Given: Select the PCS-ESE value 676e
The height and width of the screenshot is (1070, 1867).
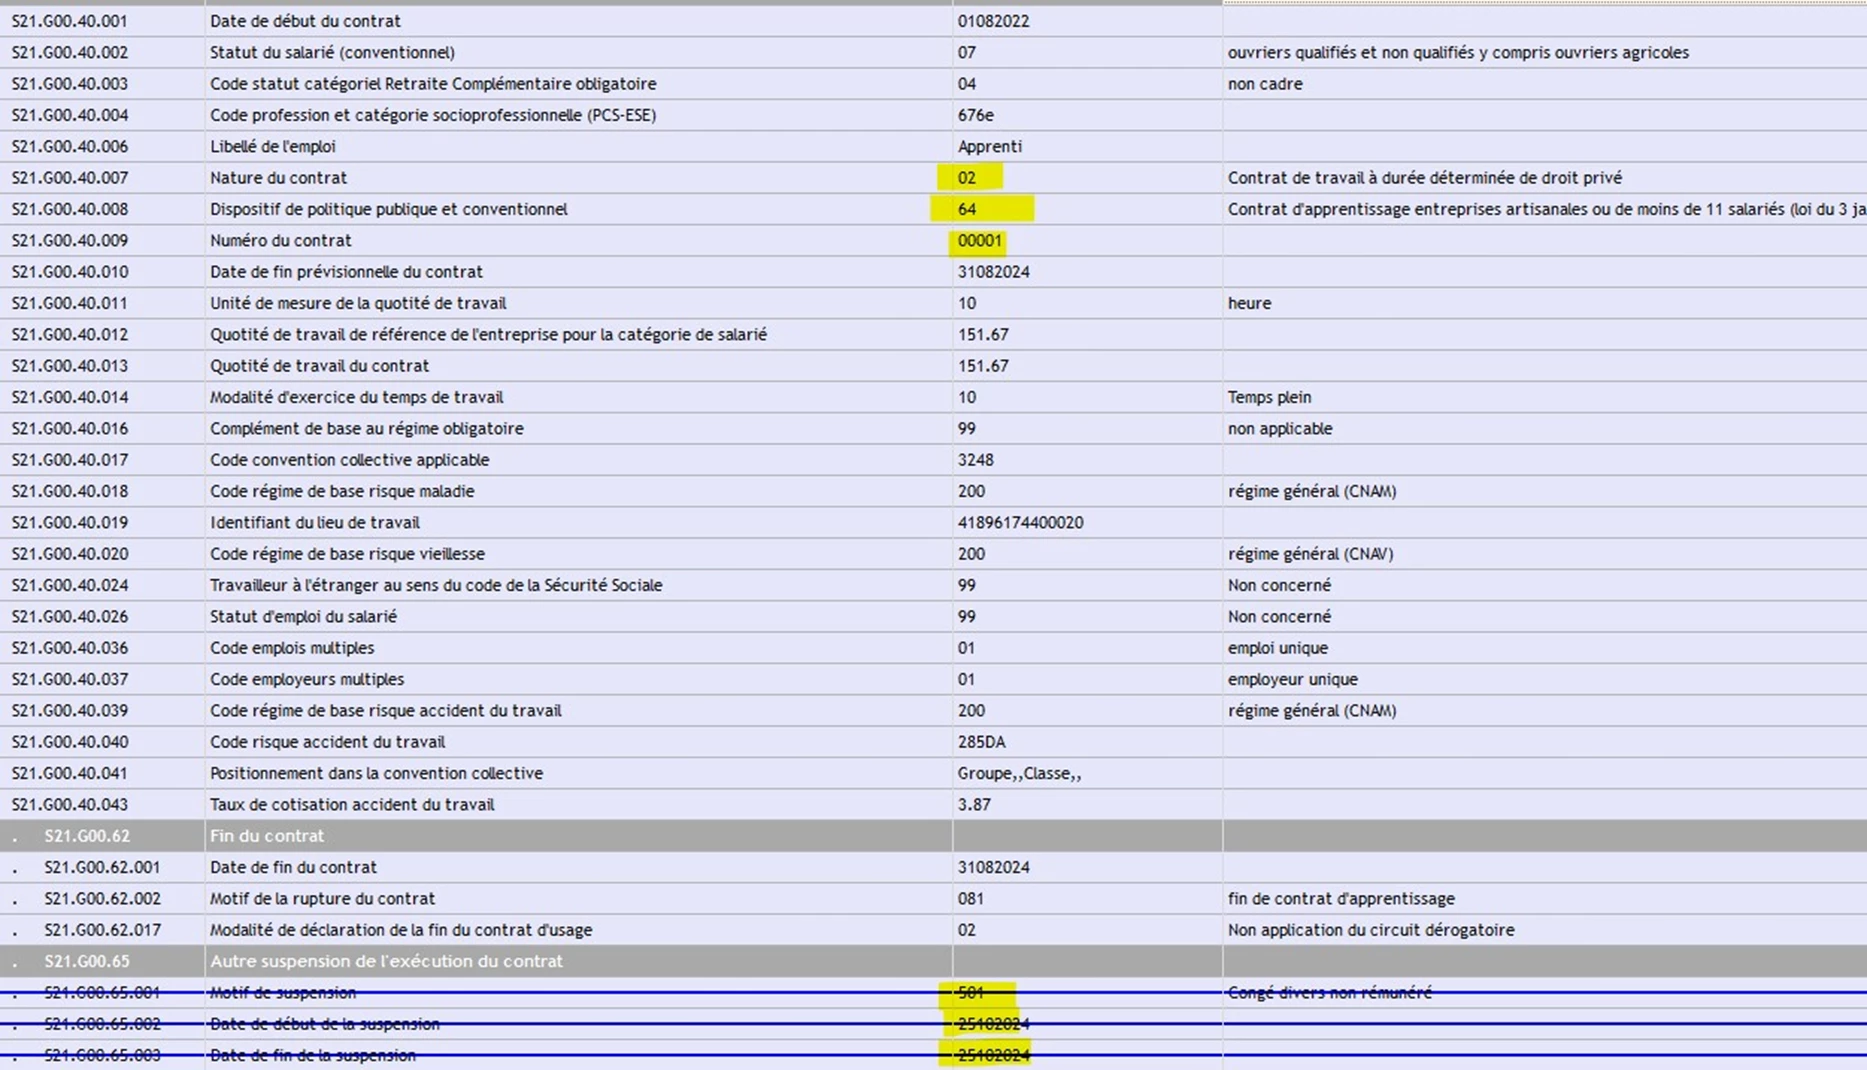Looking at the screenshot, I should point(976,115).
